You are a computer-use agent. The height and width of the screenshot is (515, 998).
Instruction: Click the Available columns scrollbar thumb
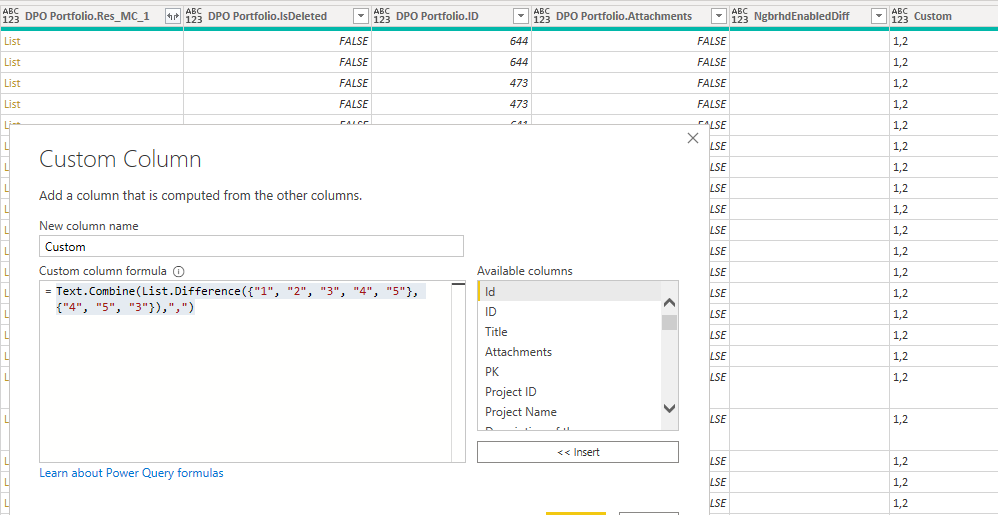coord(670,322)
